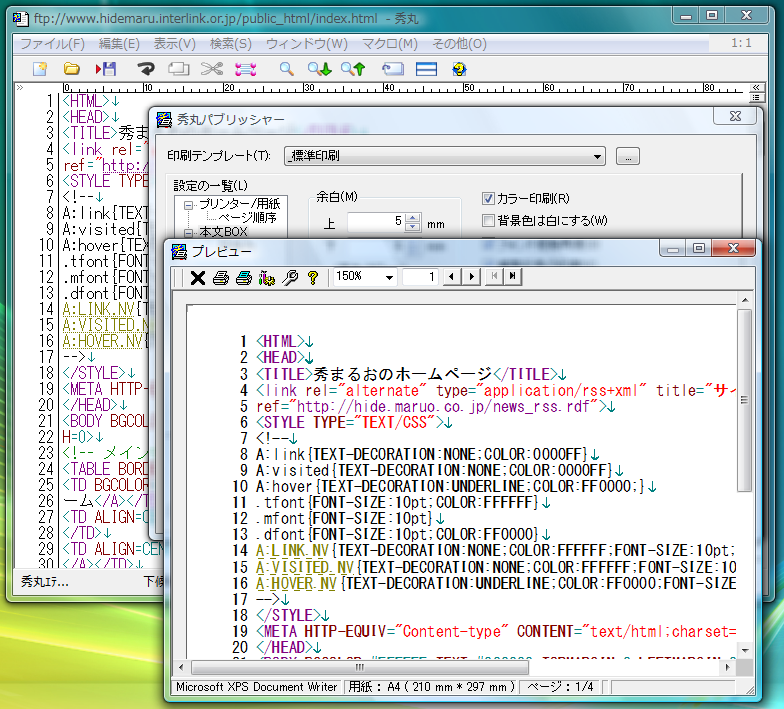Screen dimensions: 784x709
Task: Click the page number field in preview
Action: point(420,276)
